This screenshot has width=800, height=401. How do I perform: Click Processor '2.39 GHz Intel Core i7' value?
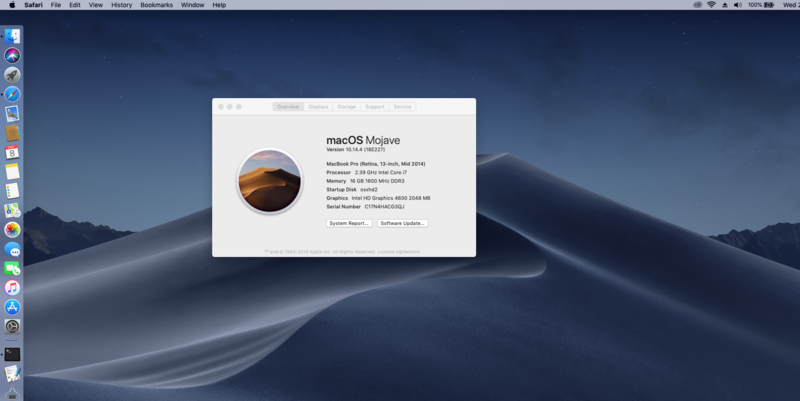[x=381, y=172]
